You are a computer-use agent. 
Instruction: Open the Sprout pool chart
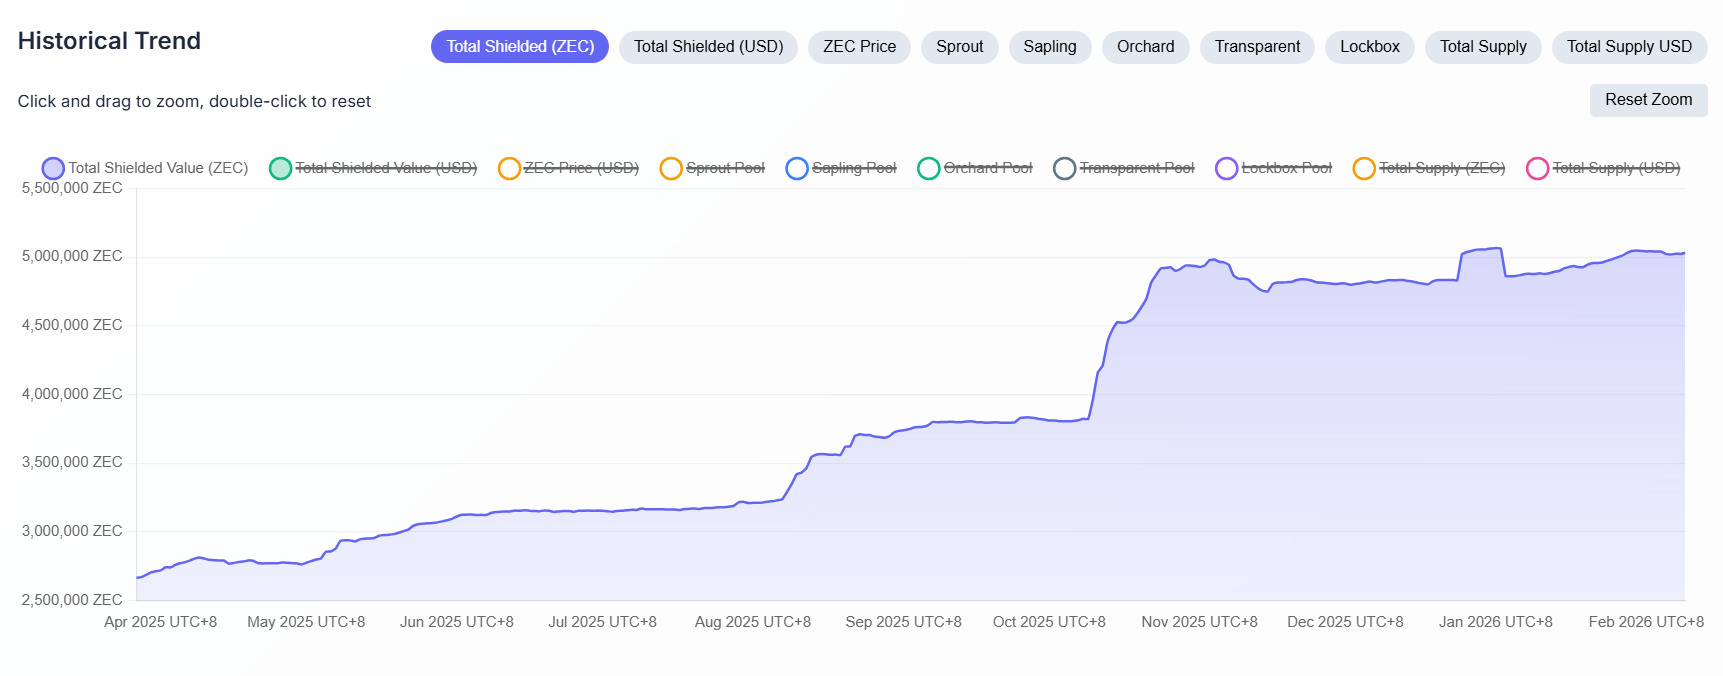[959, 47]
